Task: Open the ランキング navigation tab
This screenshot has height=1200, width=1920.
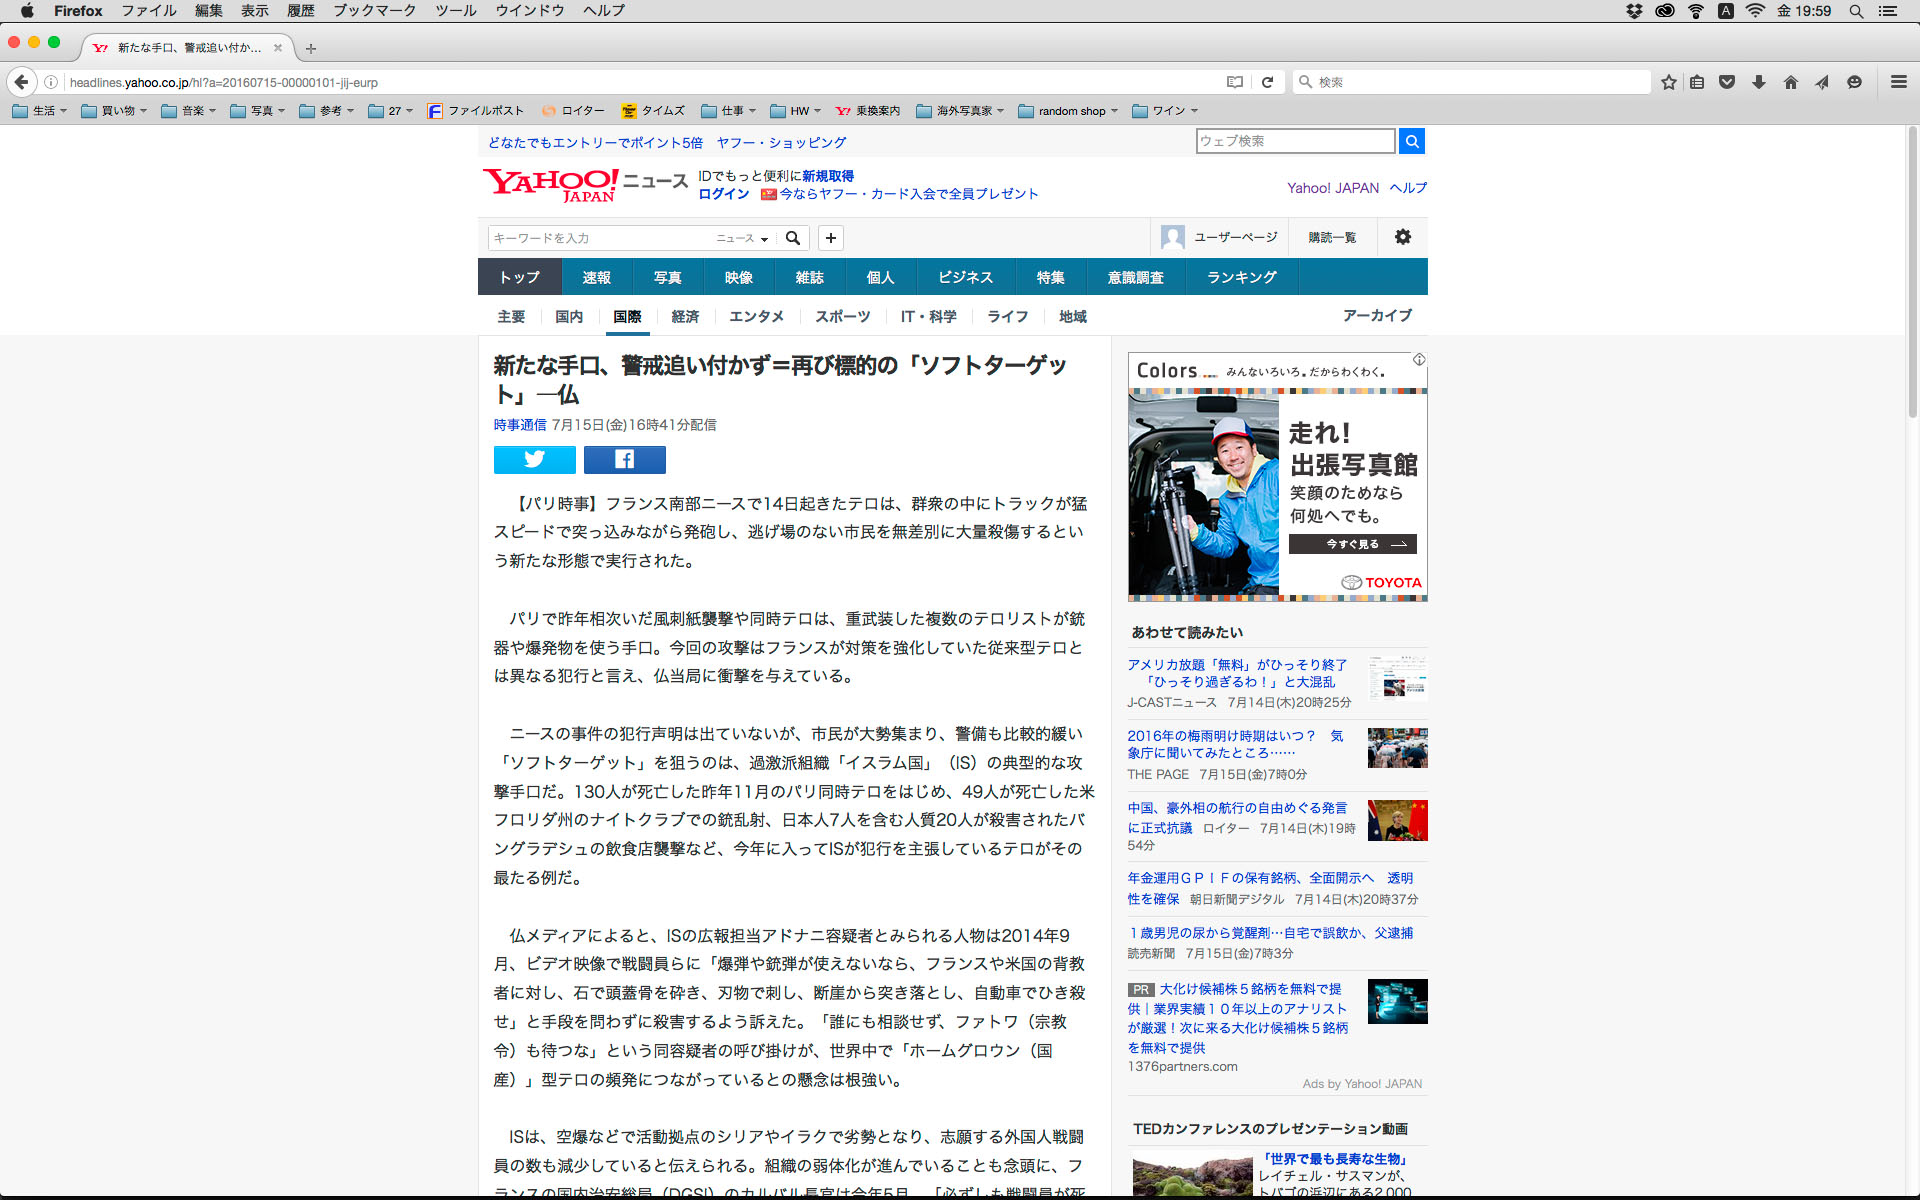Action: 1241,277
